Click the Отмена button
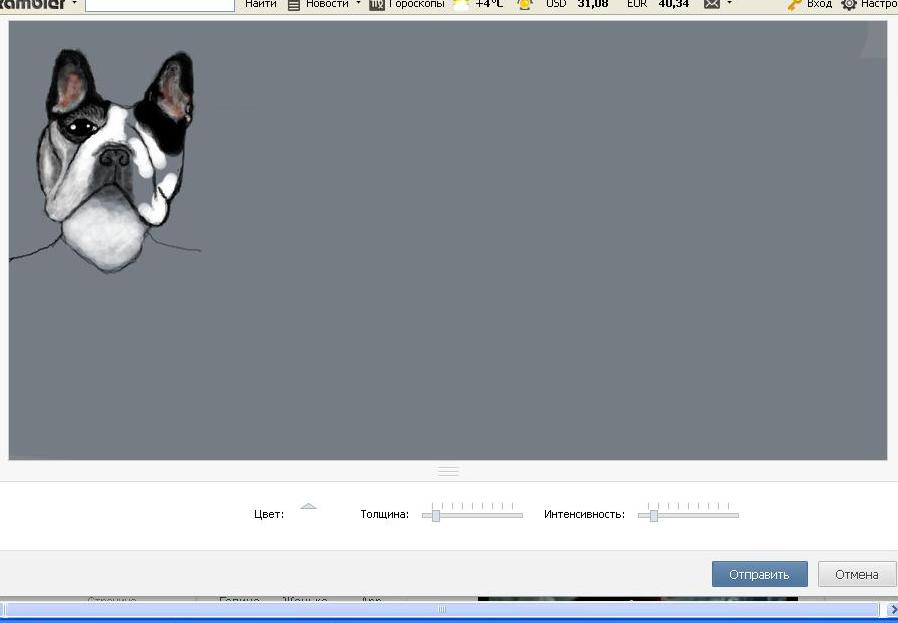Screen dimensions: 898x623 [857, 574]
